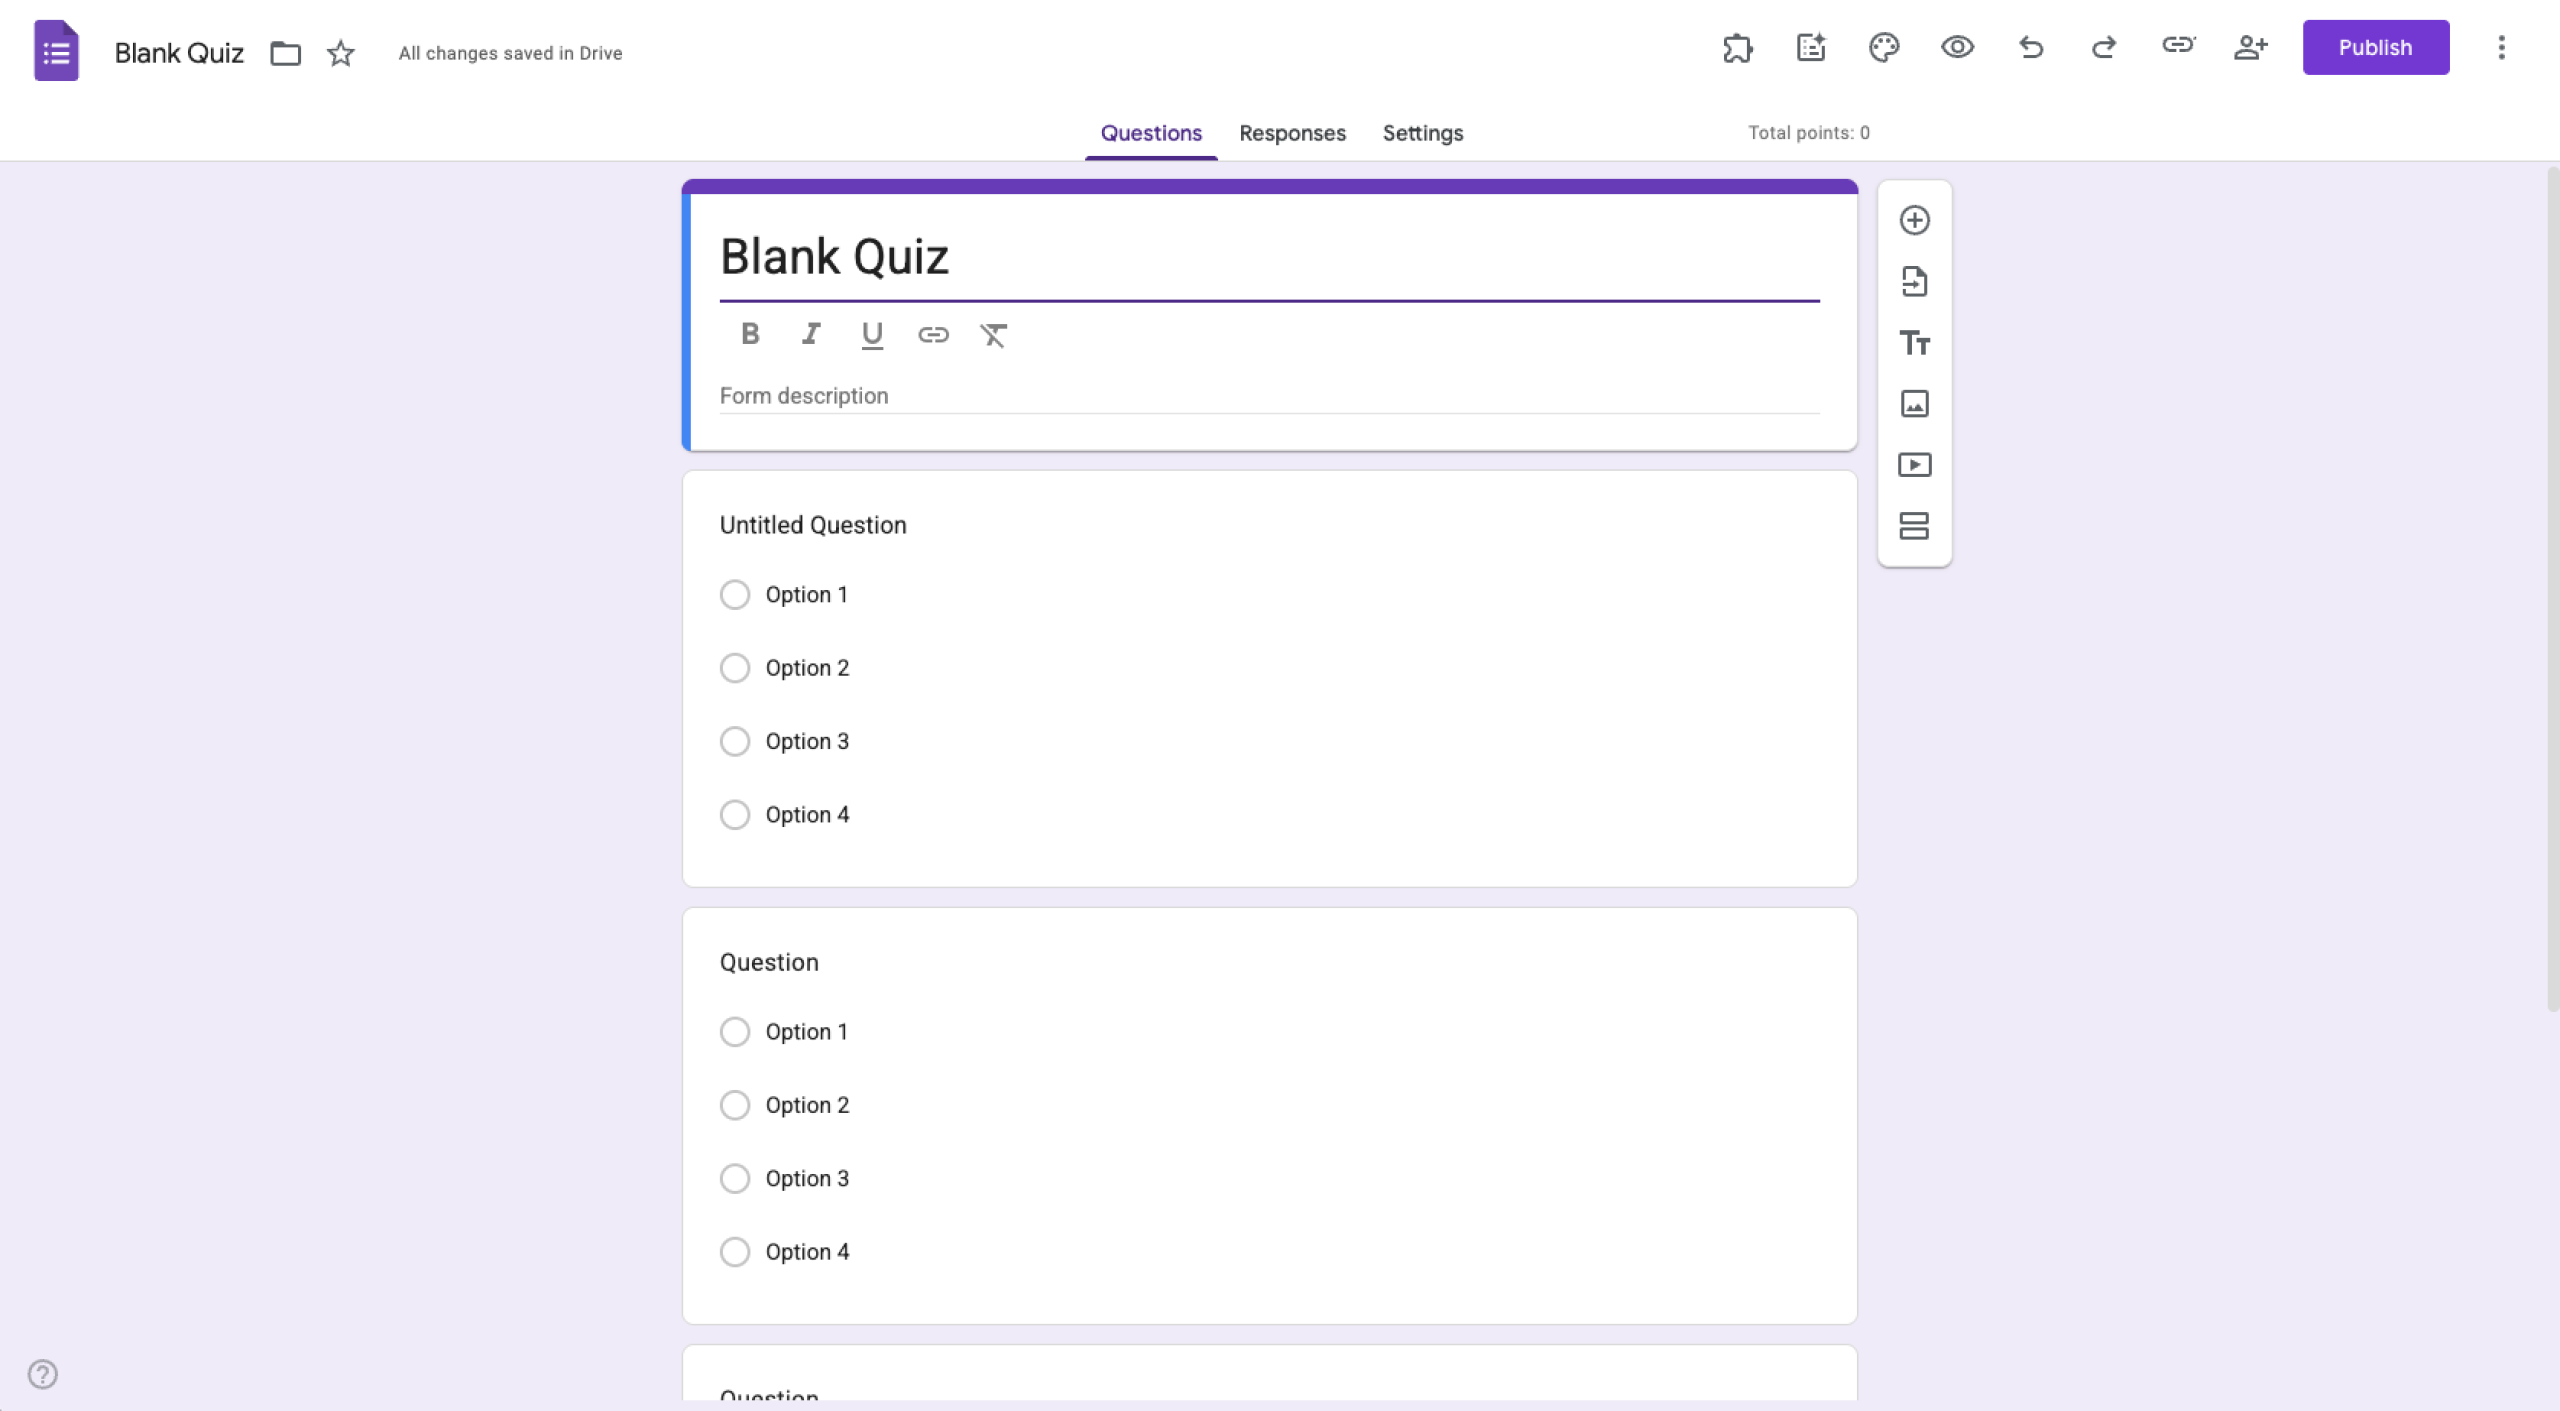Screen dimensions: 2560x1411
Task: Add a YouTube video
Action: click(1913, 465)
